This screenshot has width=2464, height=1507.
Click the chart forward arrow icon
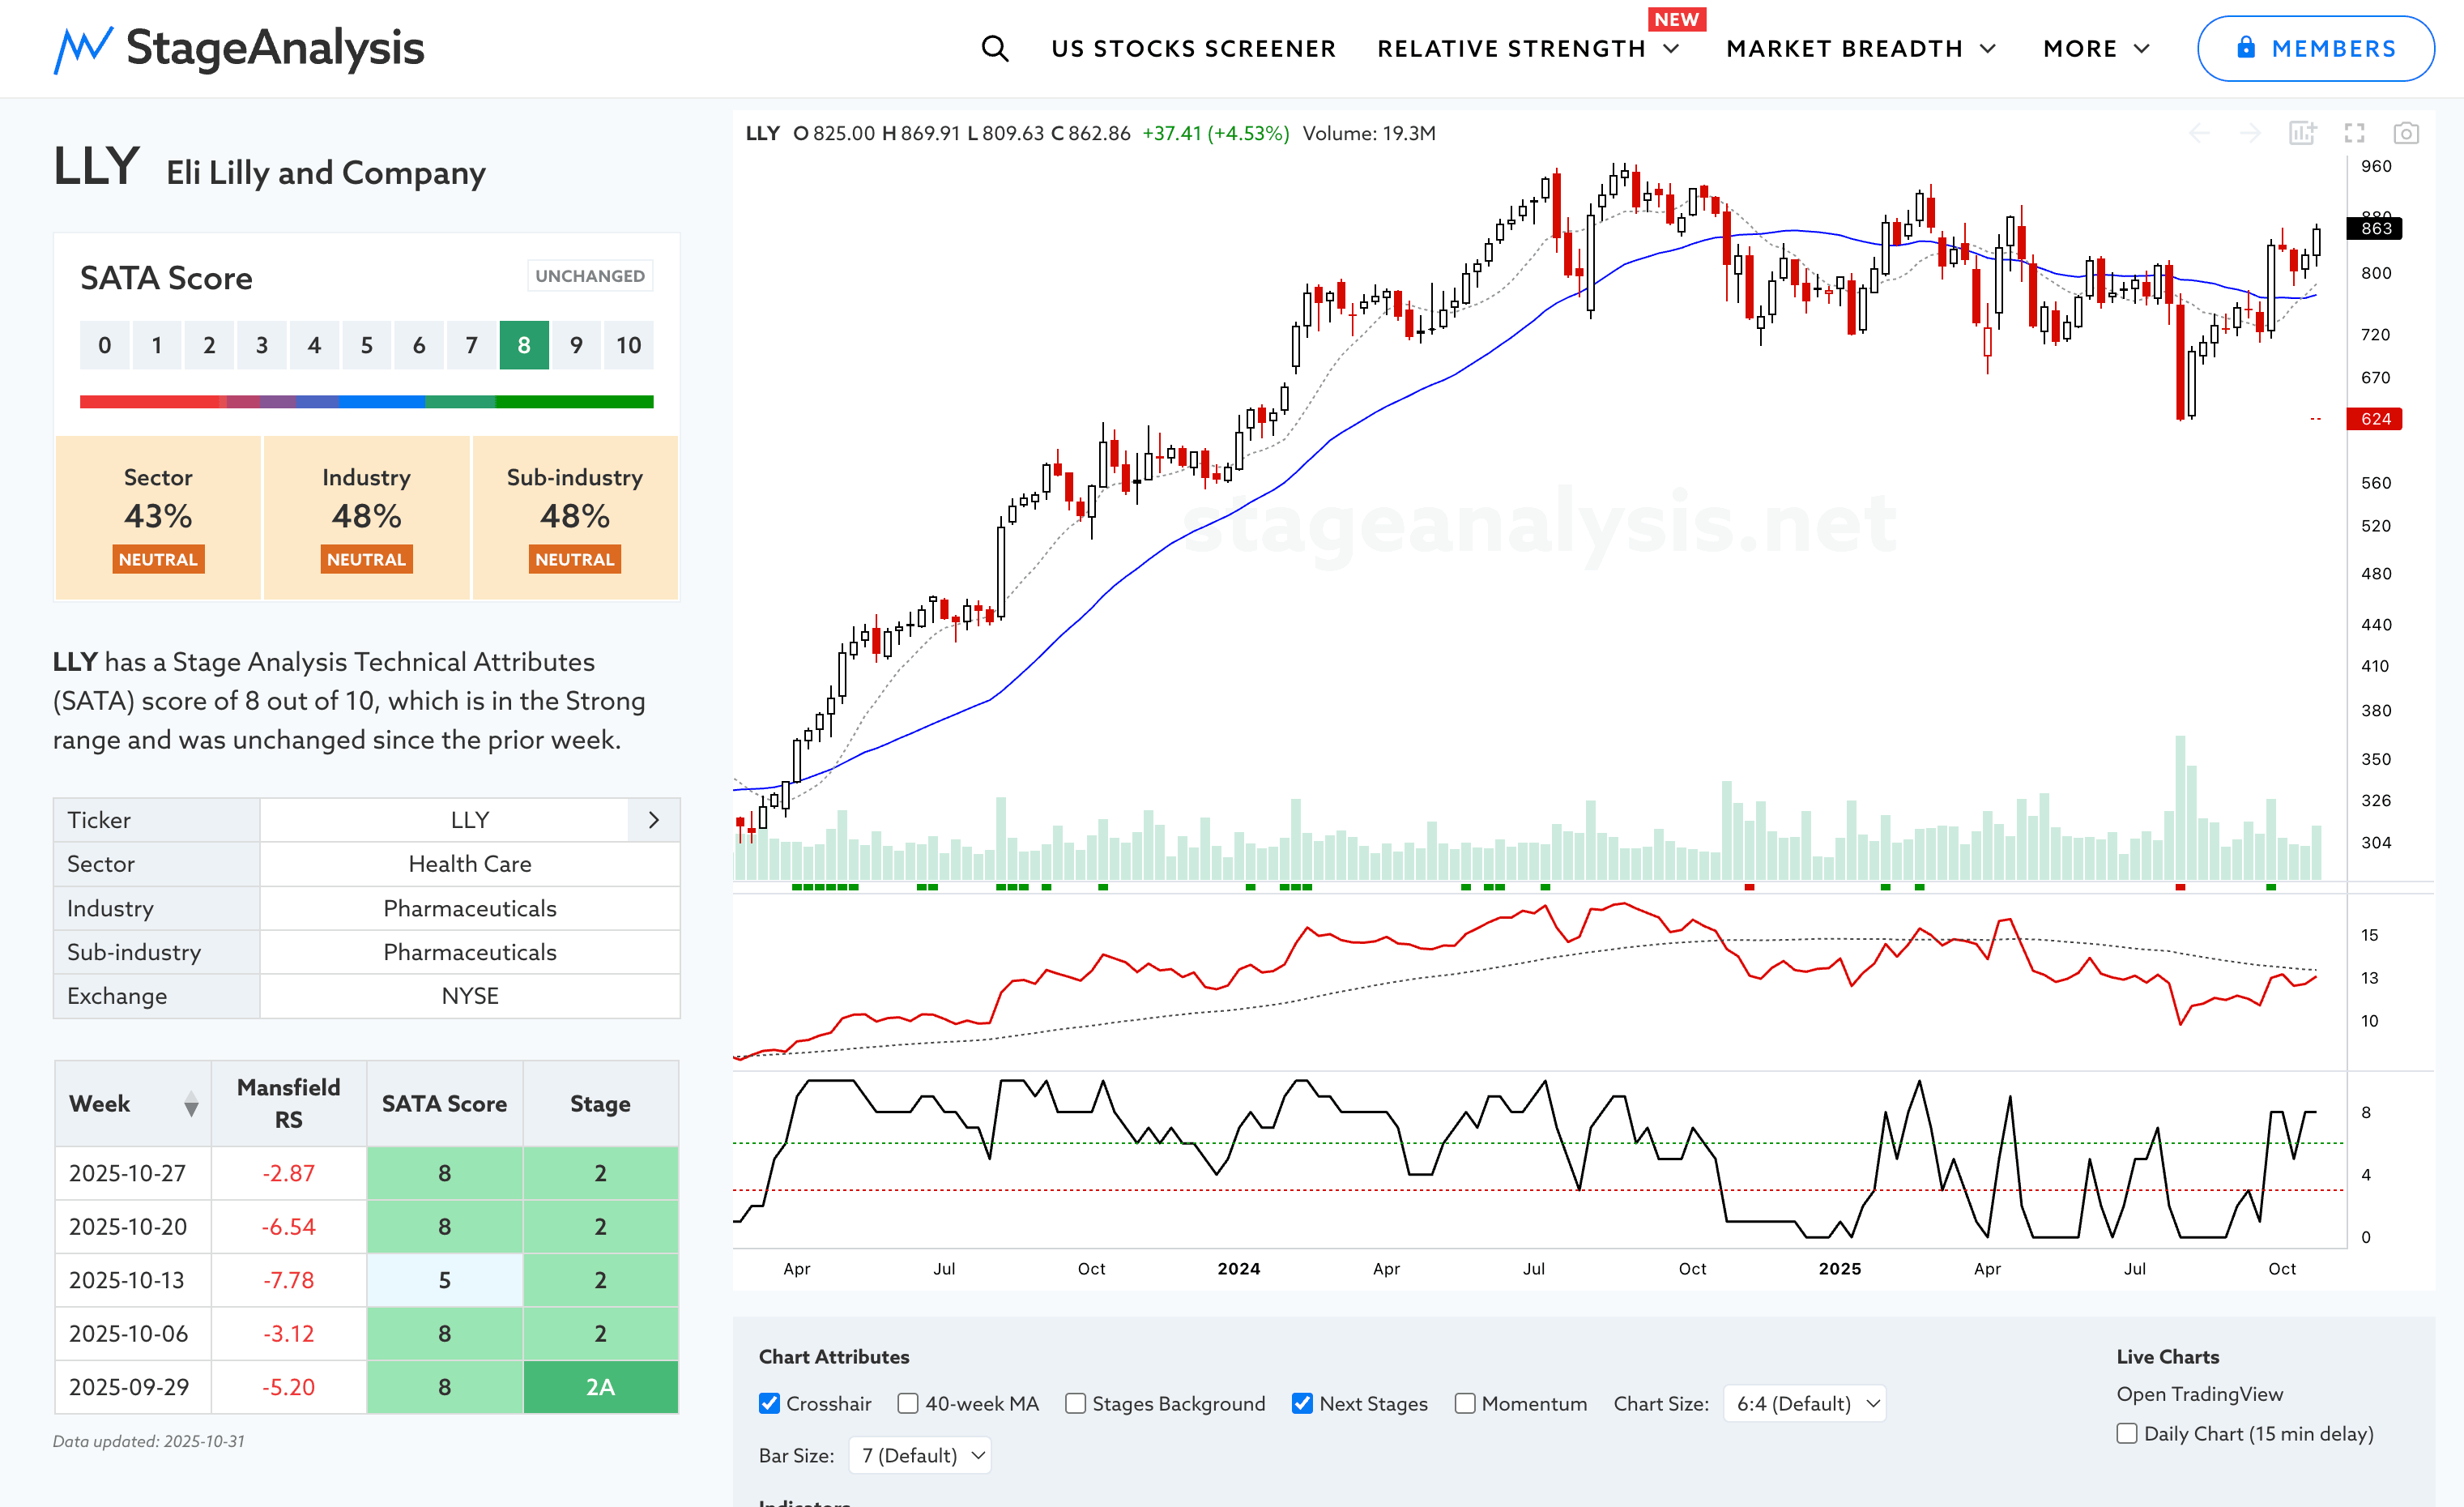coord(2250,133)
